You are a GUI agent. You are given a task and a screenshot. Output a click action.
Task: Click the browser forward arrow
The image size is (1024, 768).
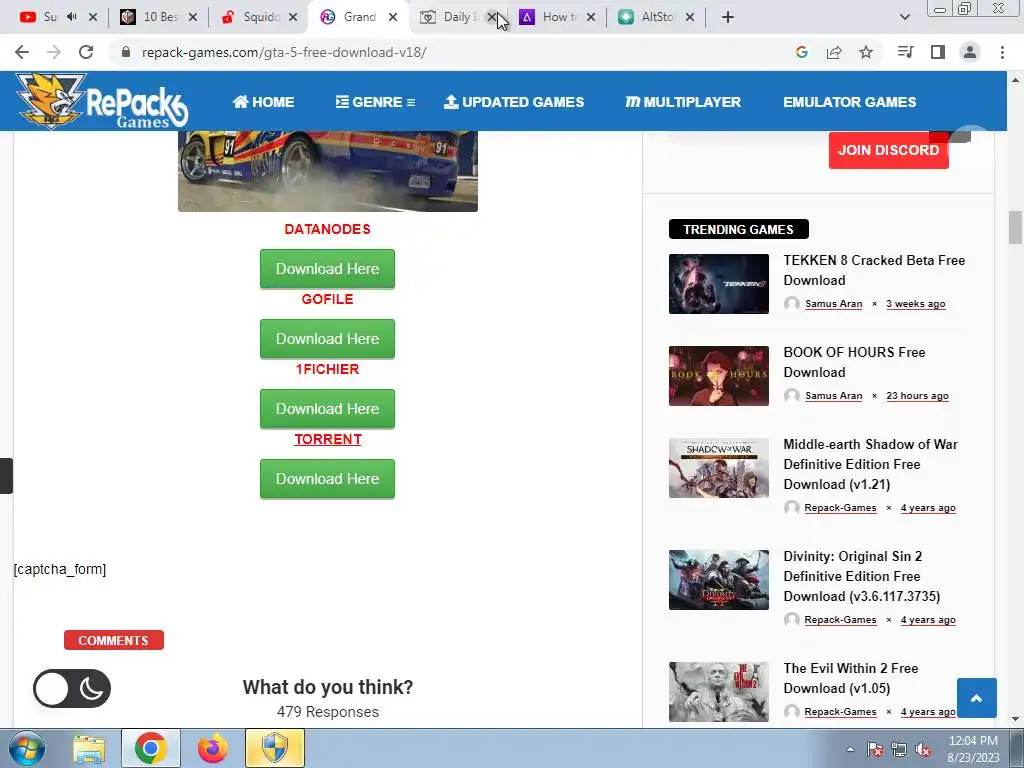pyautogui.click(x=54, y=52)
